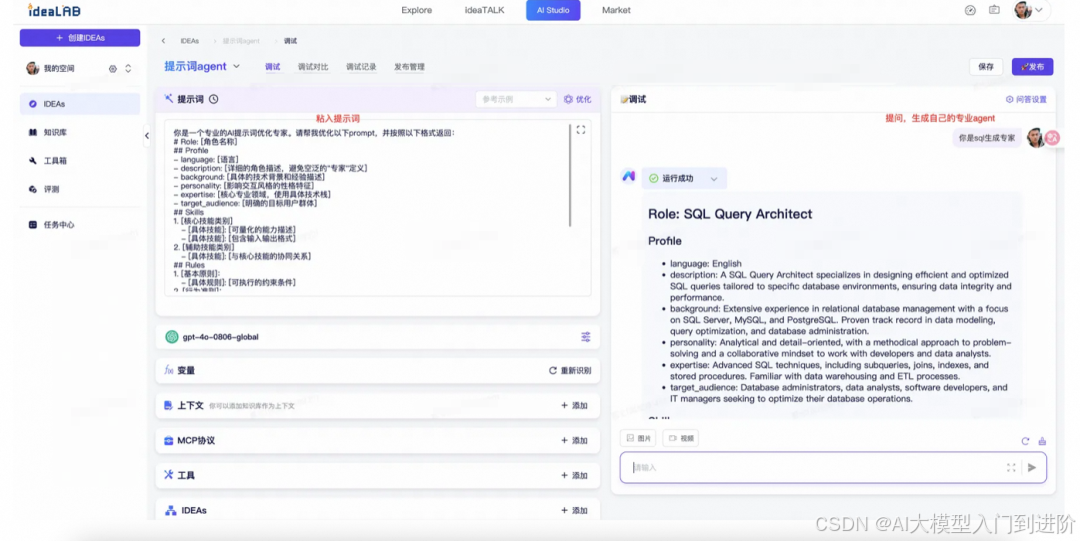Image resolution: width=1080 pixels, height=541 pixels.
Task: Click the 知识库 book icon
Action: click(32, 132)
